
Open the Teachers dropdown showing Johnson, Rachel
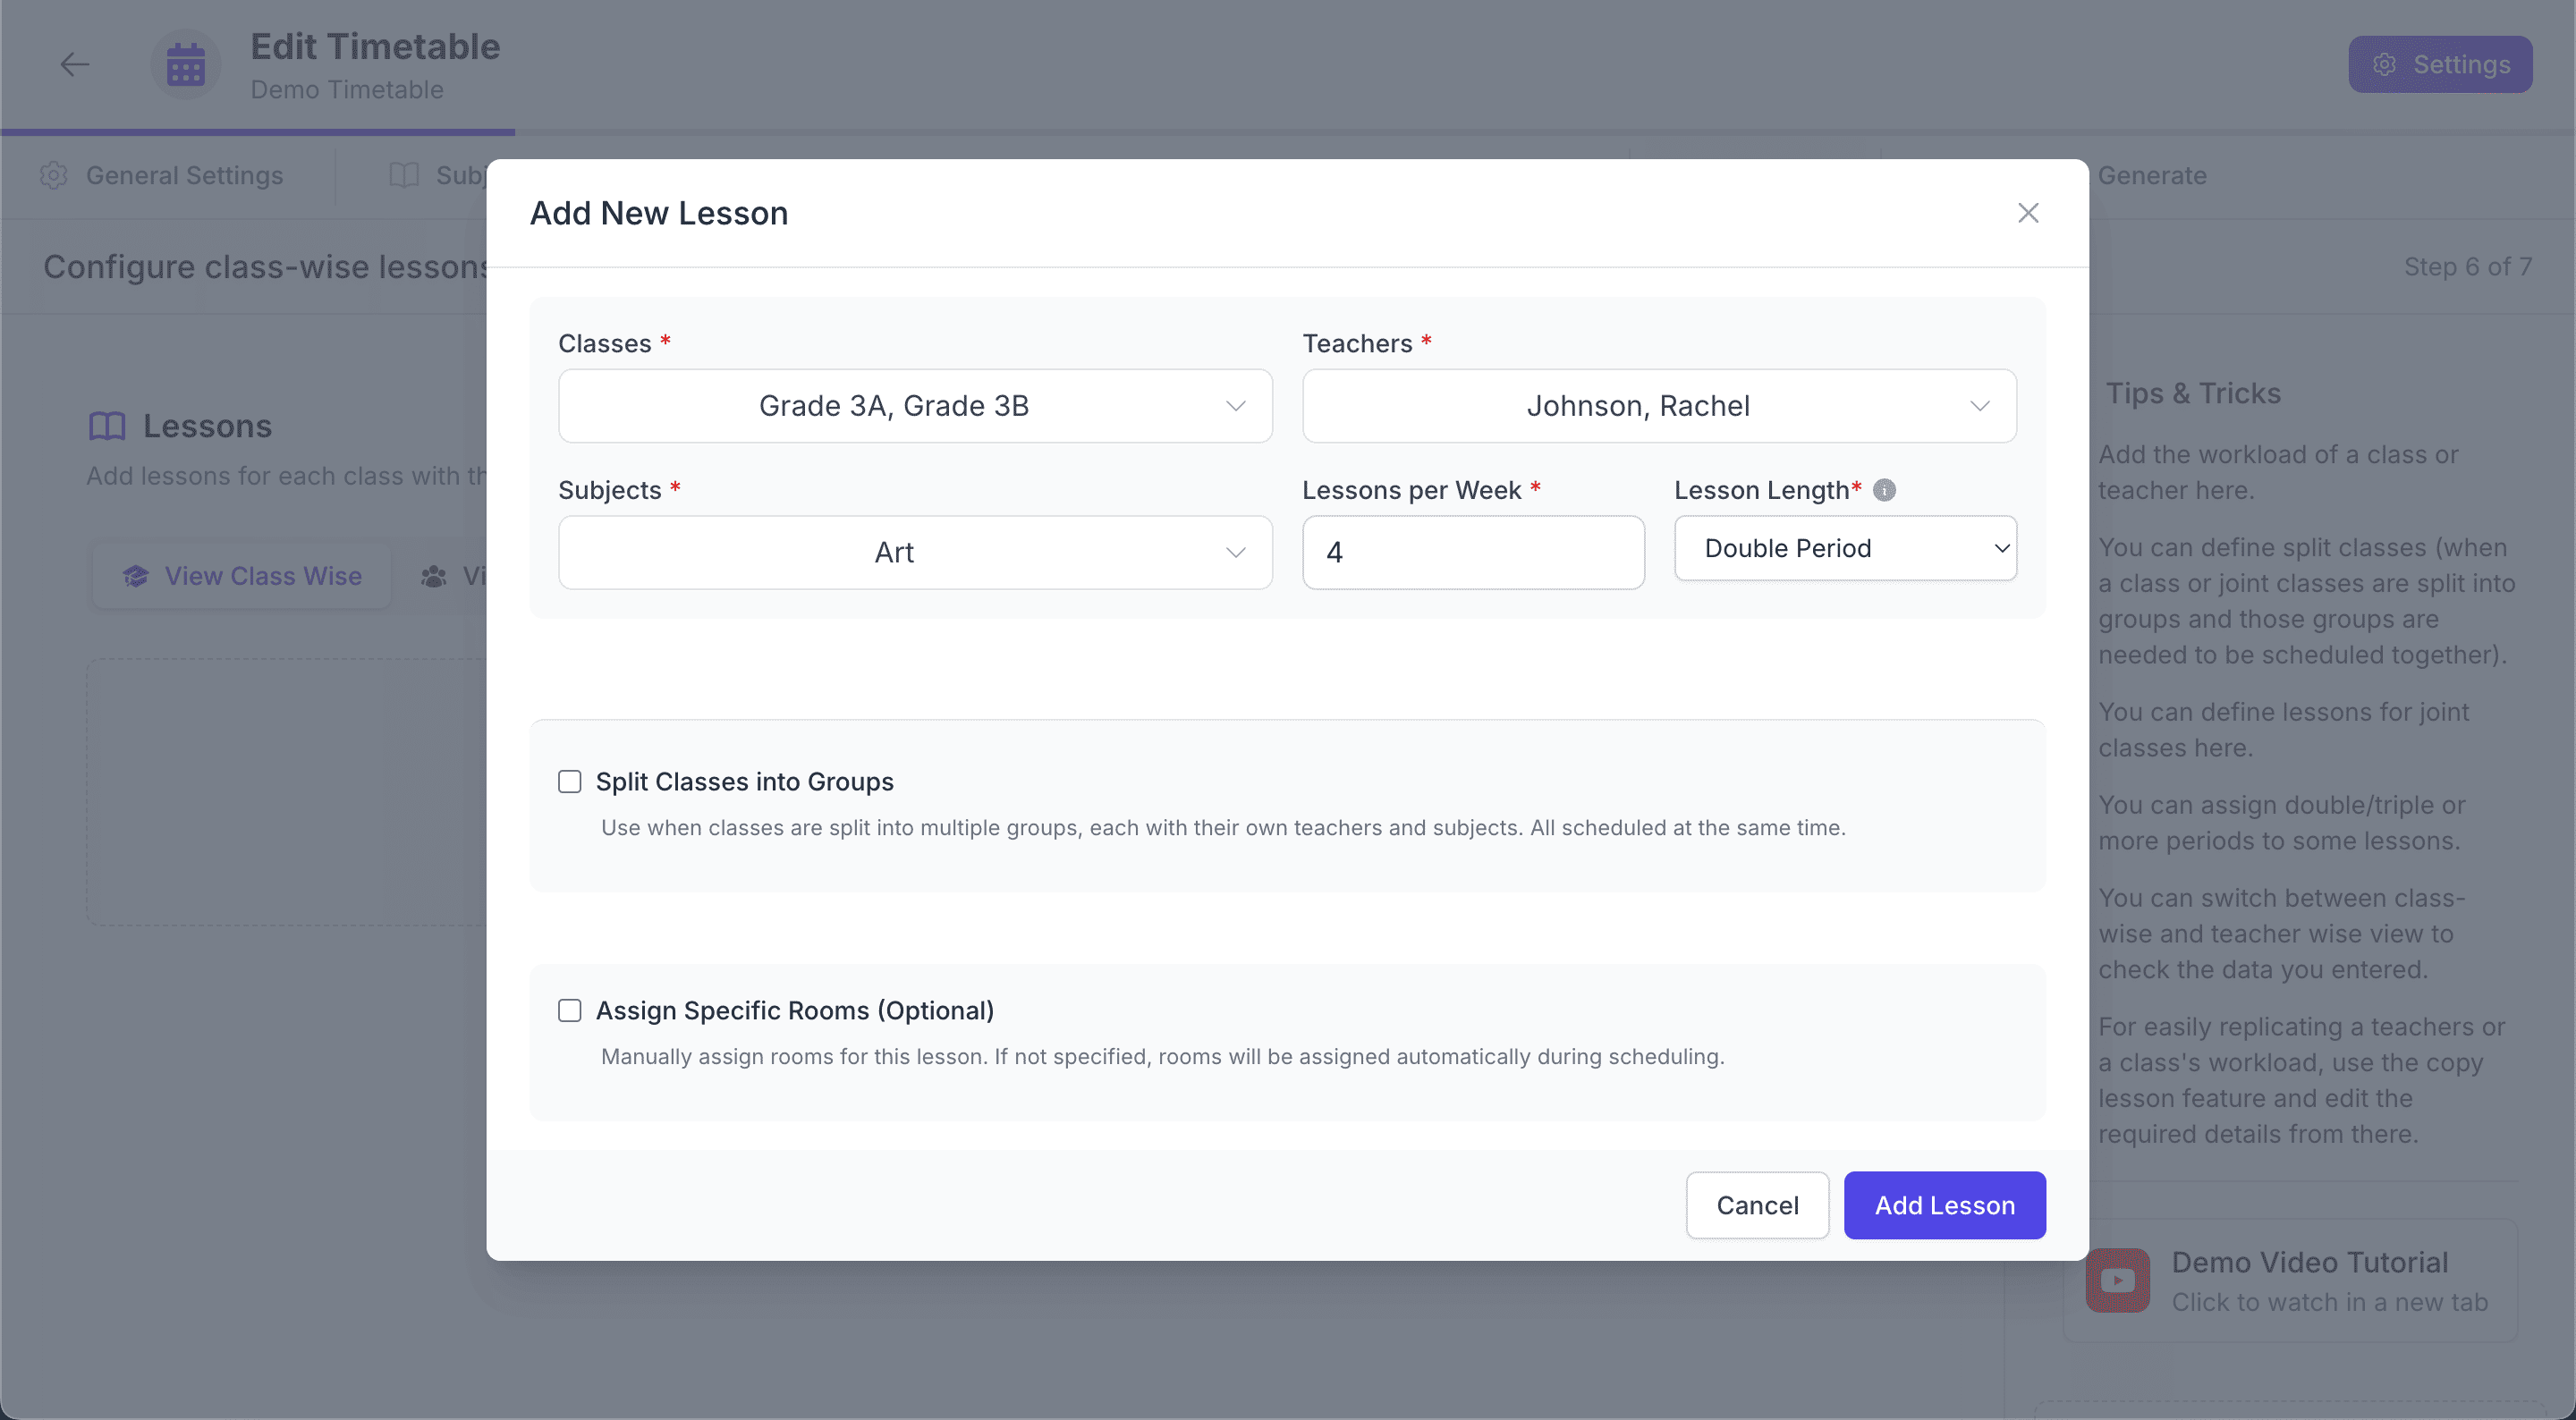tap(1659, 406)
